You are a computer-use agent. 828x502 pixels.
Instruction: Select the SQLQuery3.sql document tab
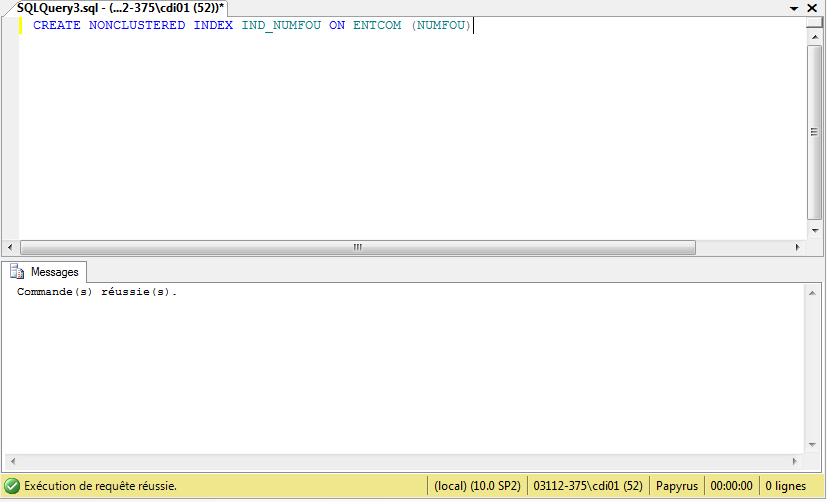click(x=118, y=7)
